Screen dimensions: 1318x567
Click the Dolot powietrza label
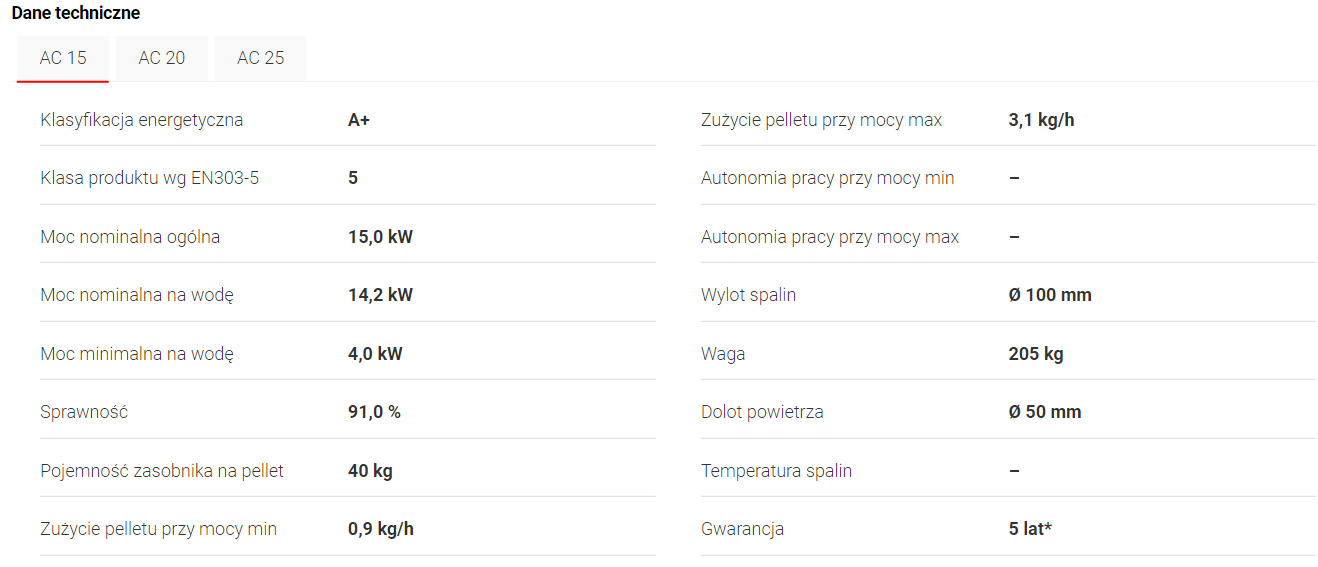(762, 412)
